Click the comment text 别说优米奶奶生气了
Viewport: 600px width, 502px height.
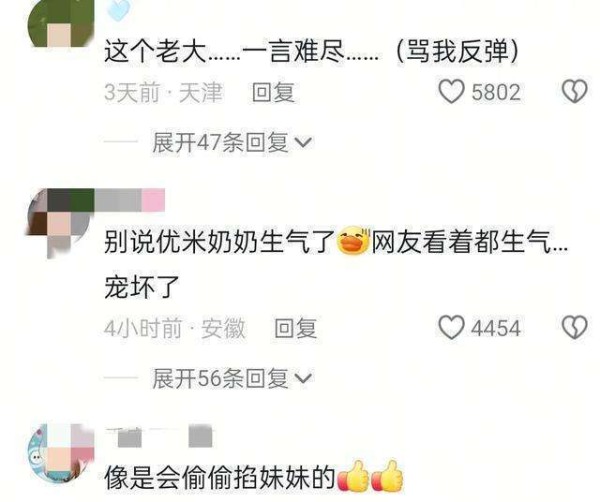(x=220, y=242)
